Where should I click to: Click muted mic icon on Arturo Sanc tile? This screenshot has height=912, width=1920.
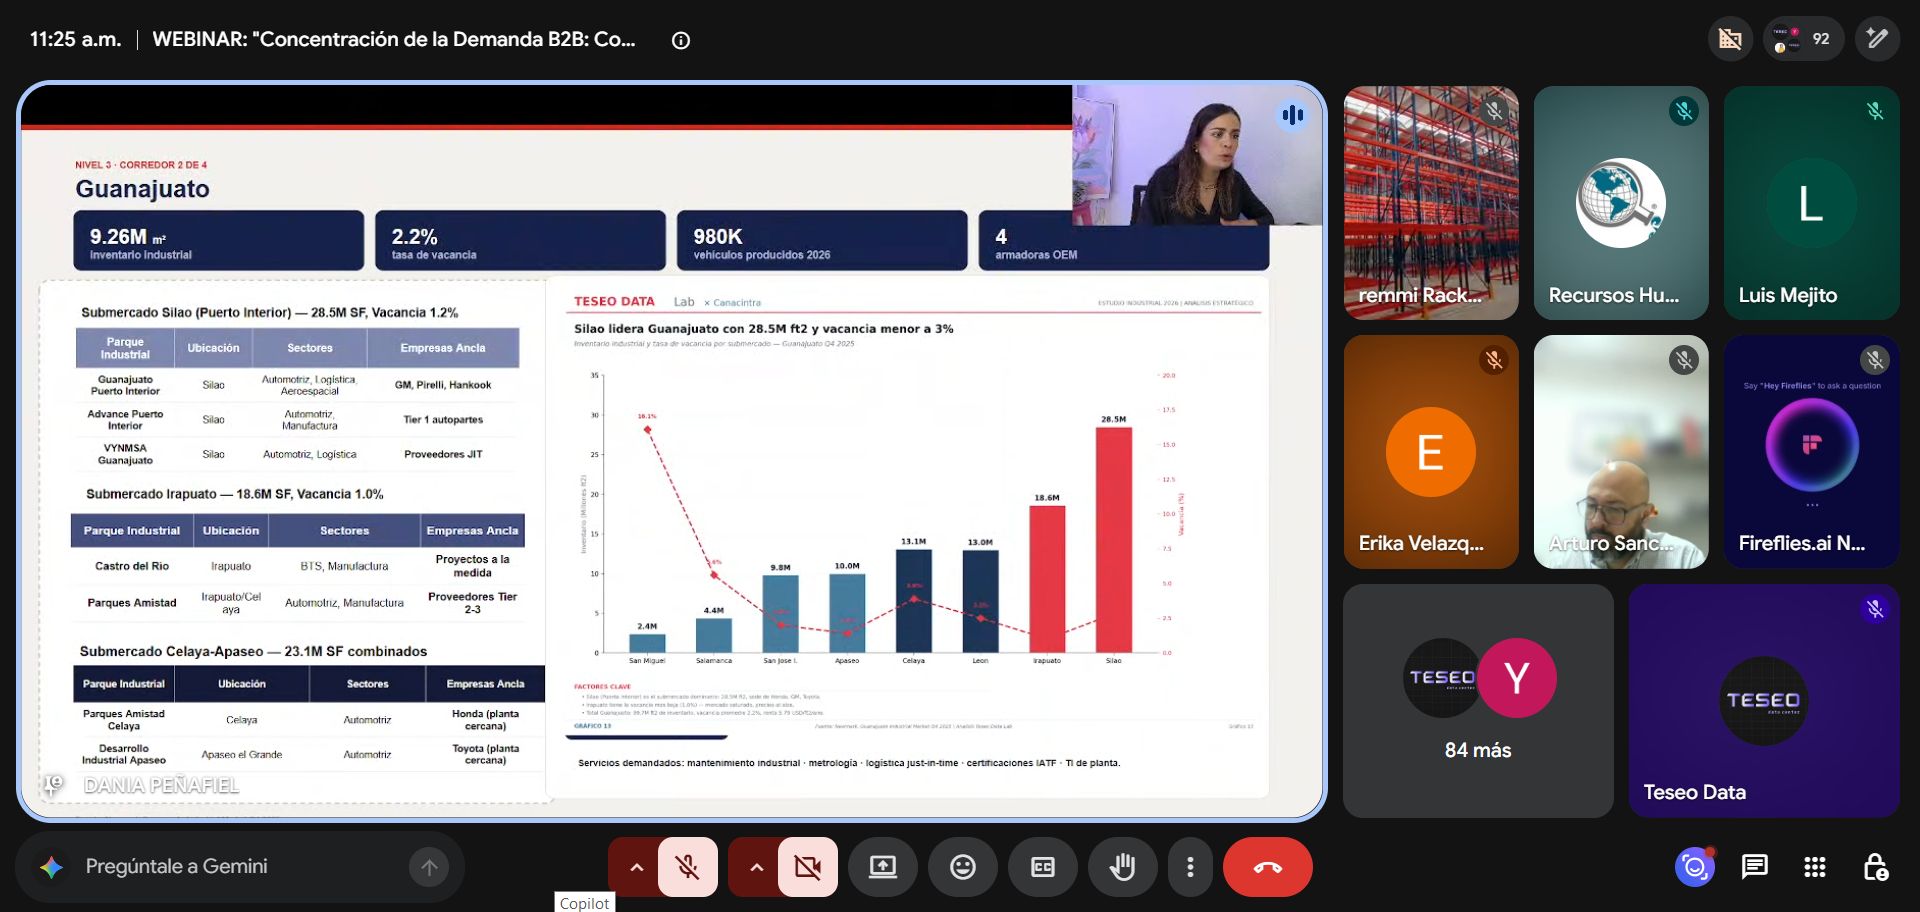pos(1684,360)
